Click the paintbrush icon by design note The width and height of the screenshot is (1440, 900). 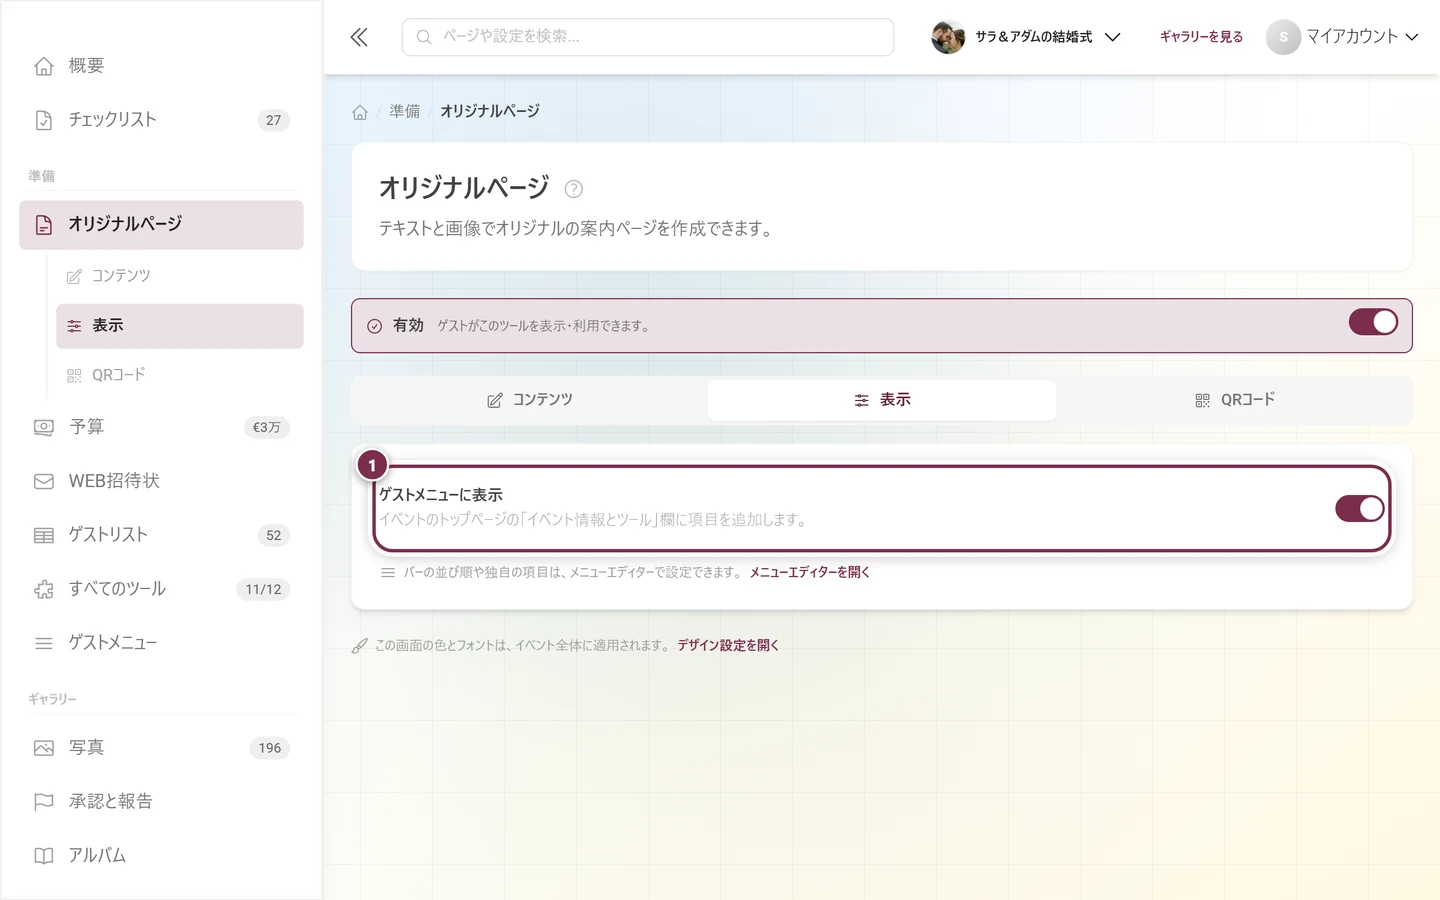[360, 646]
